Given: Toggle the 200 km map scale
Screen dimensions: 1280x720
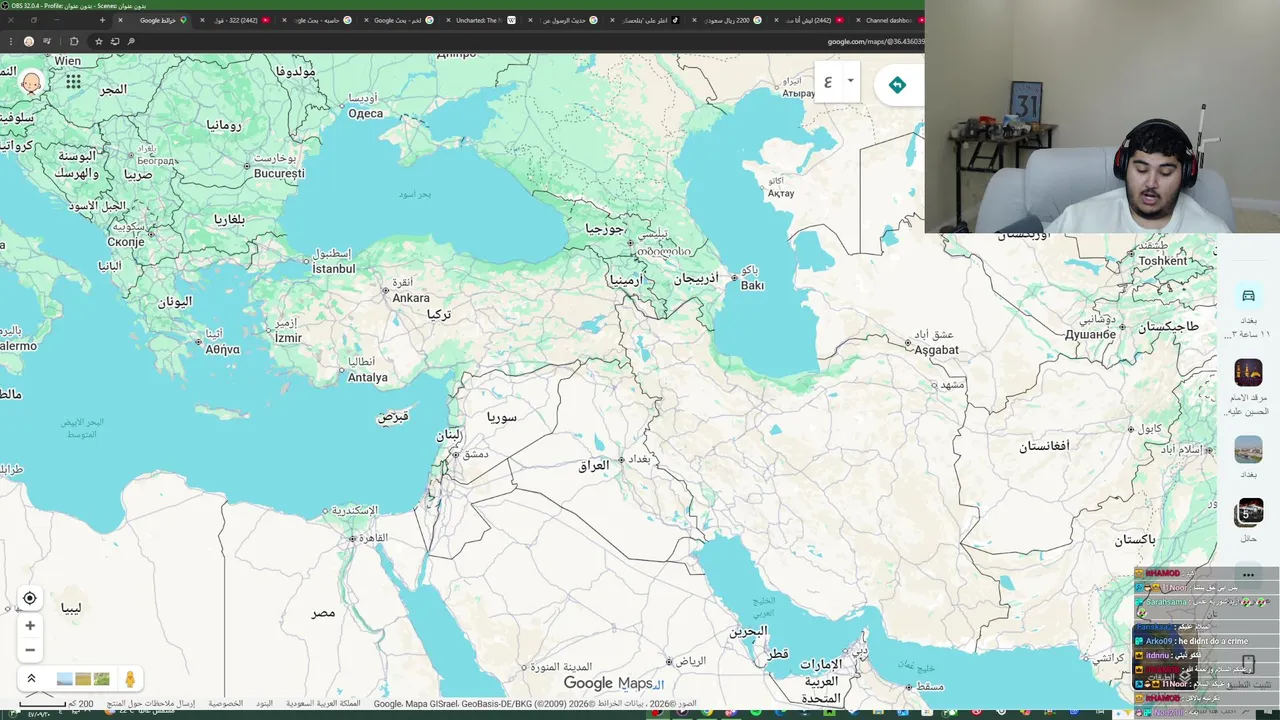Looking at the screenshot, I should tap(56, 704).
